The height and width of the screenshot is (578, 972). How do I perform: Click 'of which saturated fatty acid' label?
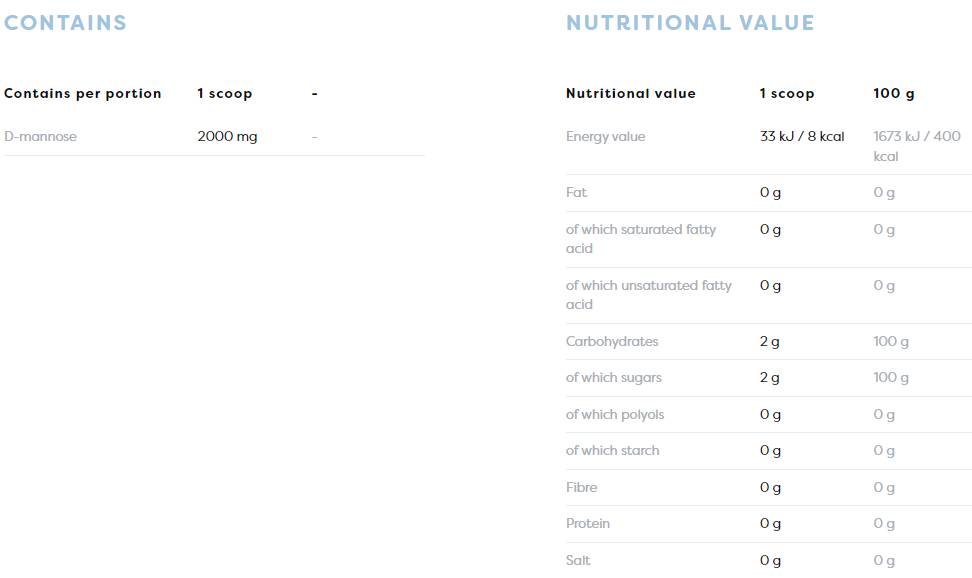[x=640, y=239]
